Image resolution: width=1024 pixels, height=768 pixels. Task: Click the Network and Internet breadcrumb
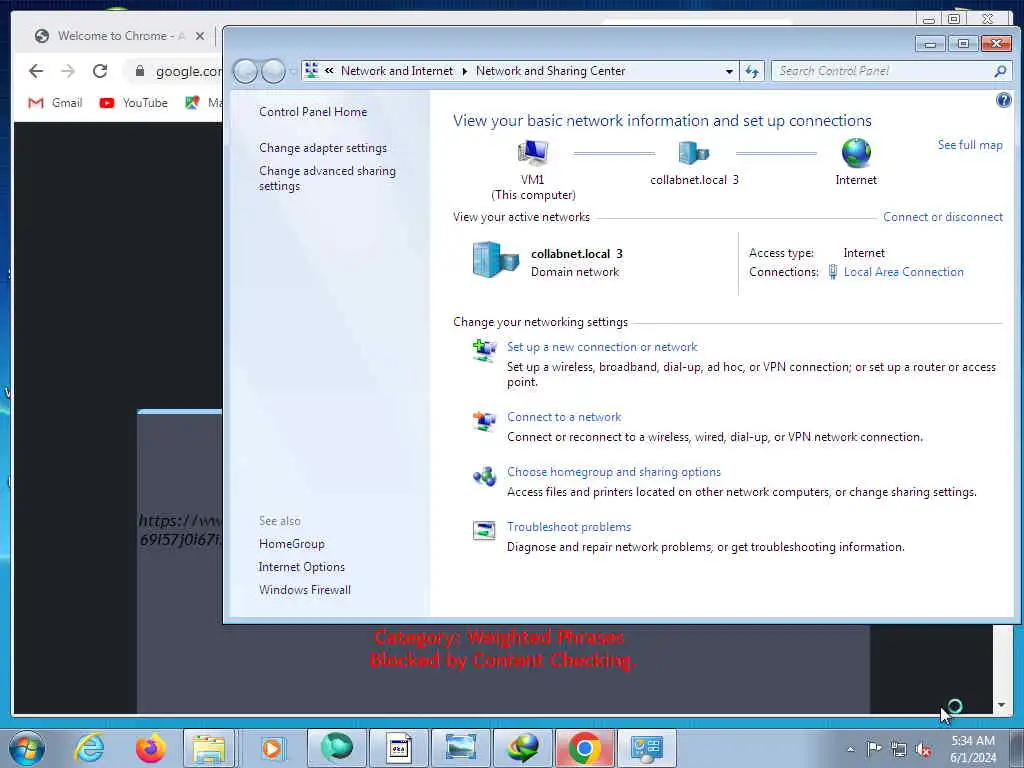396,71
